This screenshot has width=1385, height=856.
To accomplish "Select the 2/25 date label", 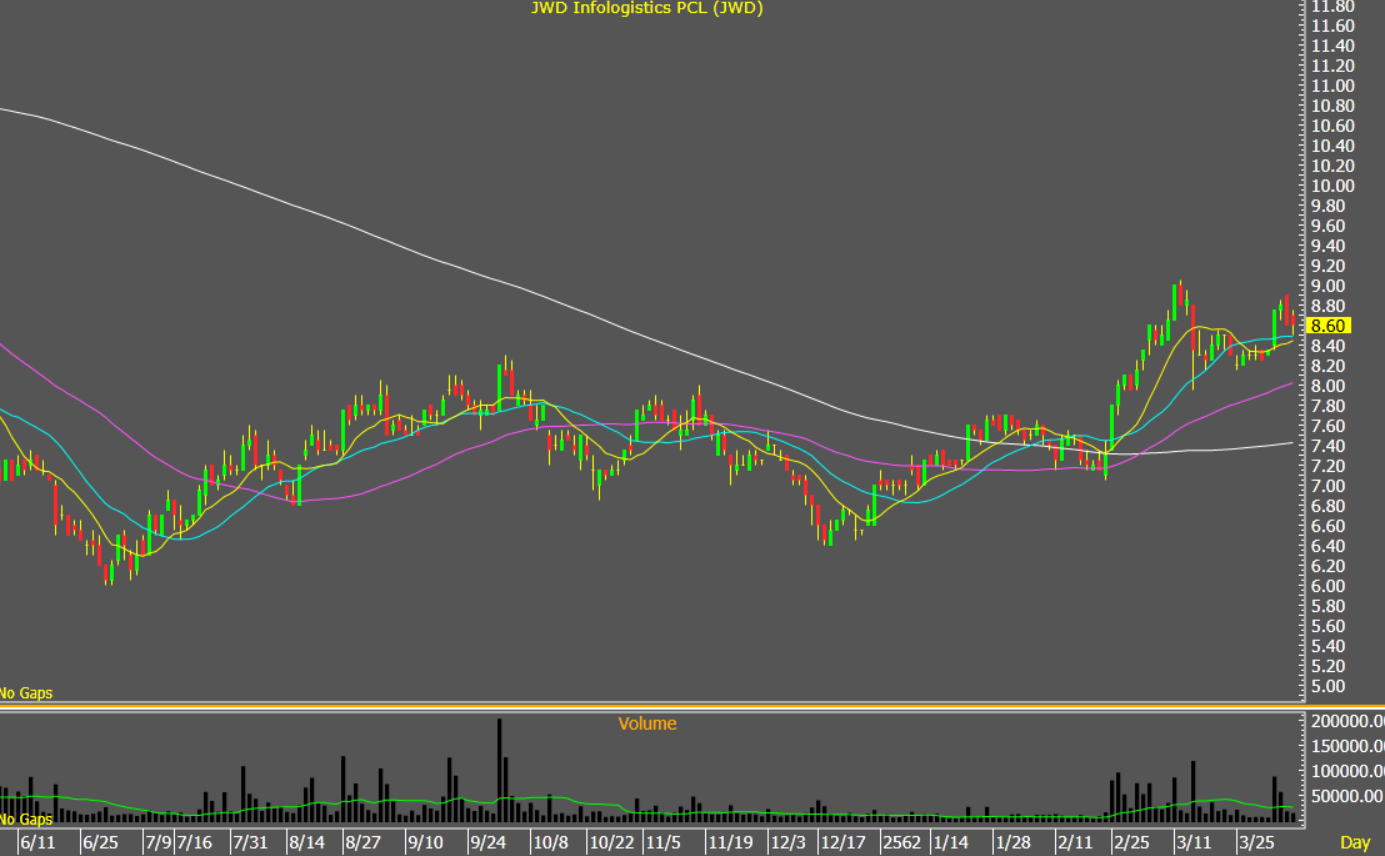I will (x=1131, y=842).
